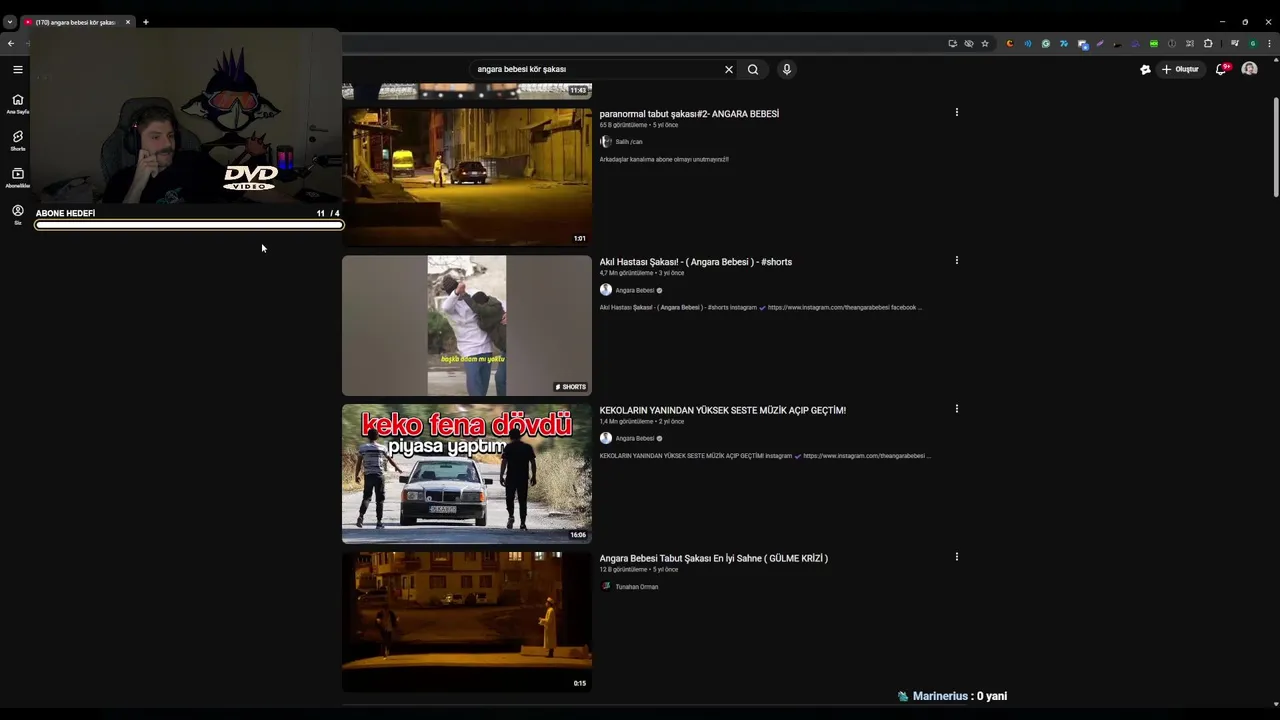Open title Angara Bebesi Tabut Şakası En İyi Sahne
Image resolution: width=1280 pixels, height=720 pixels.
pyautogui.click(x=714, y=558)
